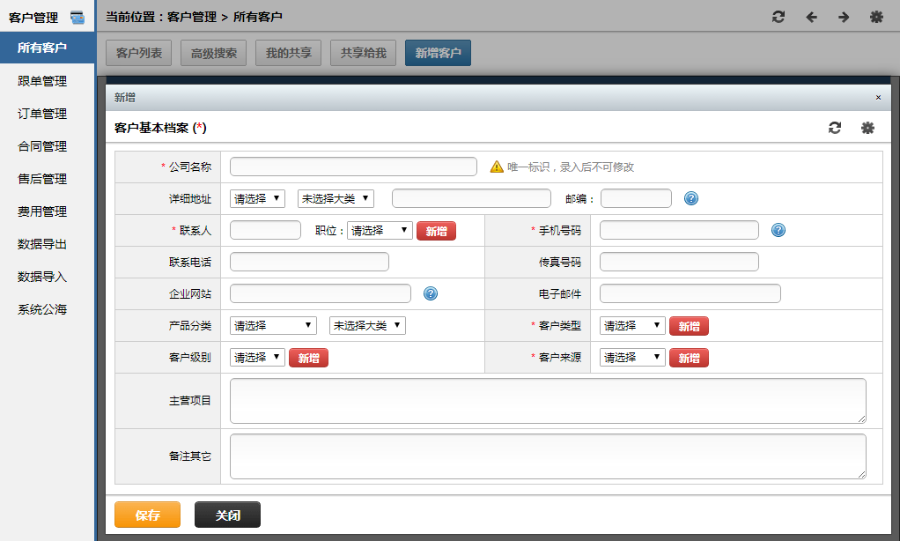Open settings gear in top header
The image size is (900, 541).
click(x=876, y=17)
